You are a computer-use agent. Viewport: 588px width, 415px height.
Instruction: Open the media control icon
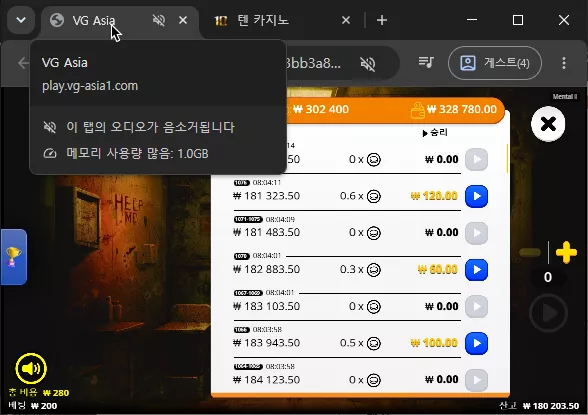coord(426,63)
